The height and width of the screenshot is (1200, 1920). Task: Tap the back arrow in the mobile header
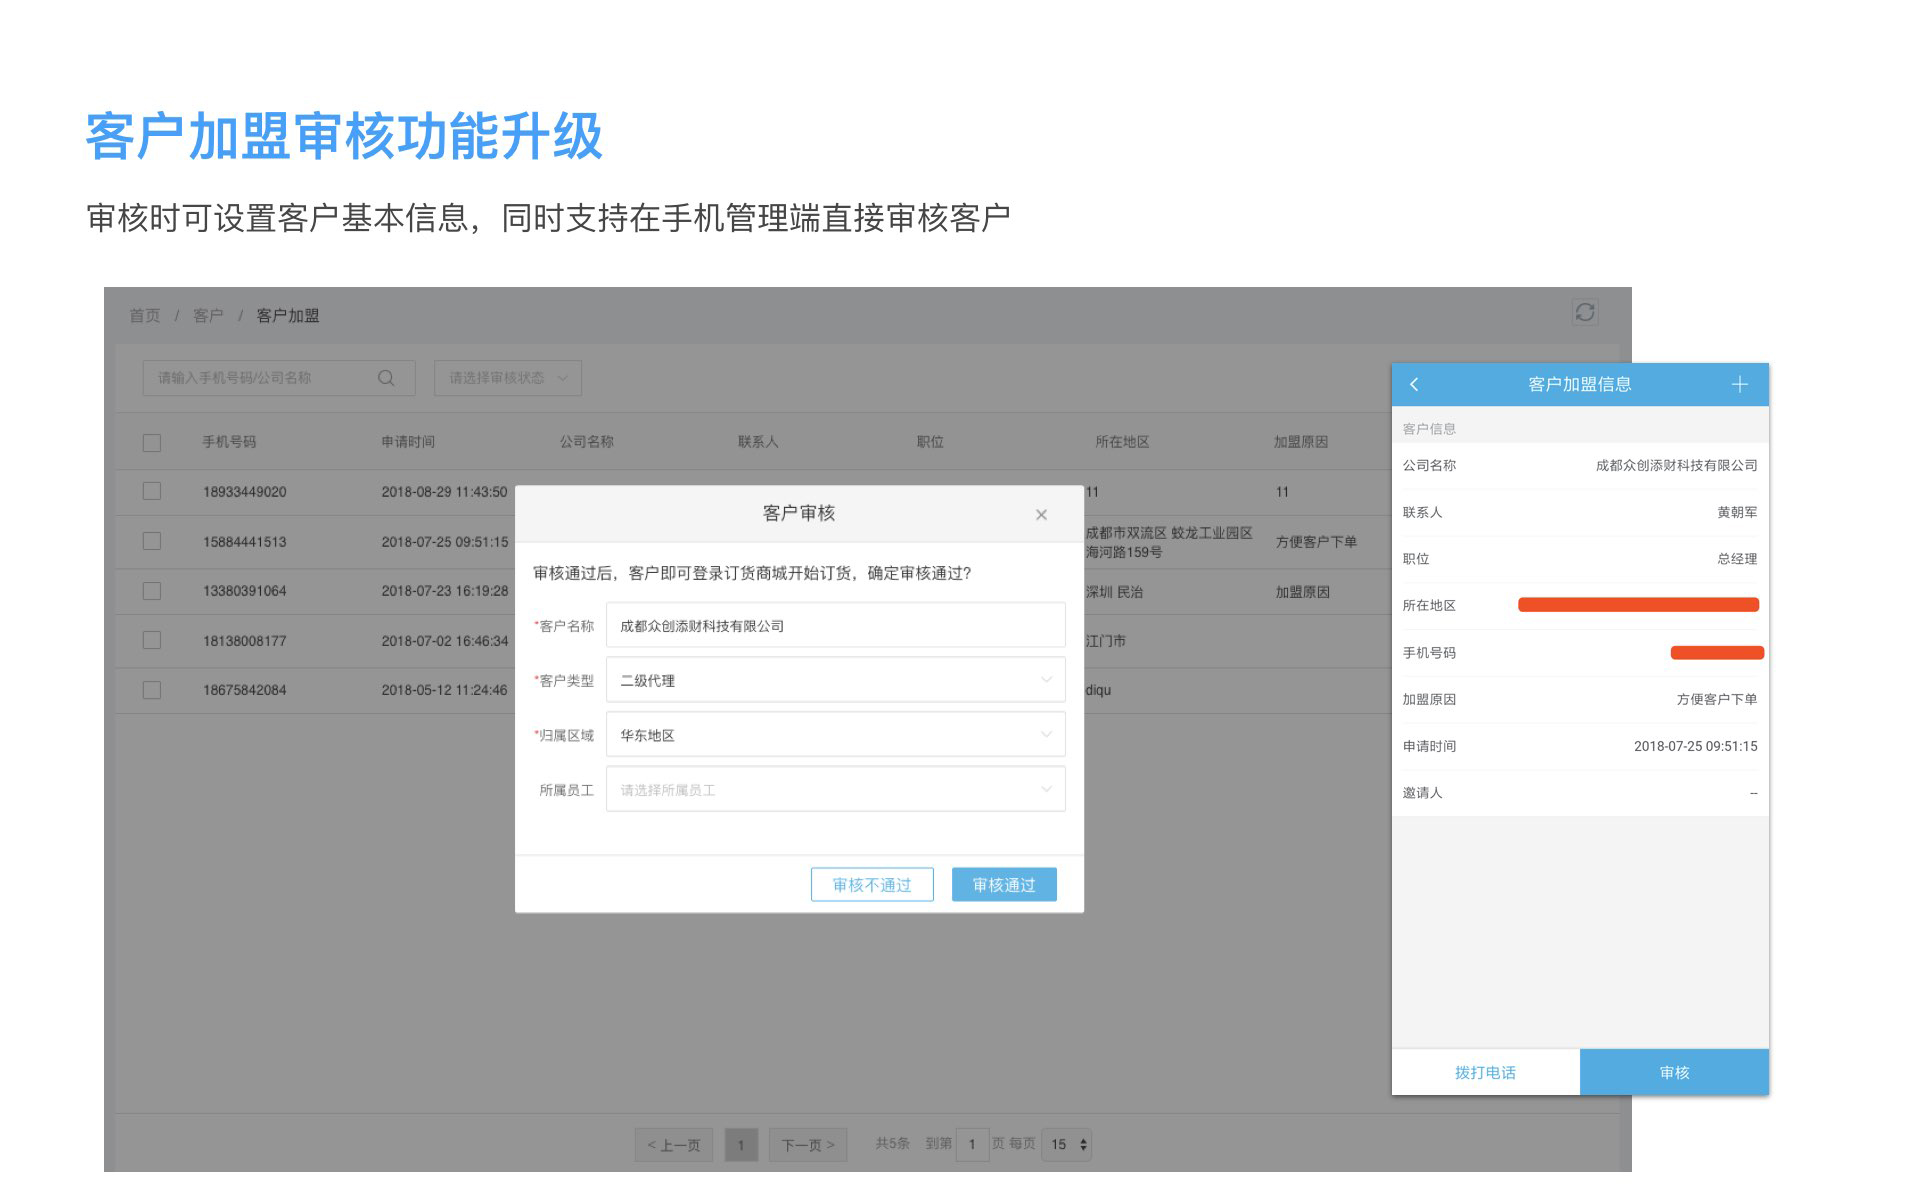point(1414,385)
